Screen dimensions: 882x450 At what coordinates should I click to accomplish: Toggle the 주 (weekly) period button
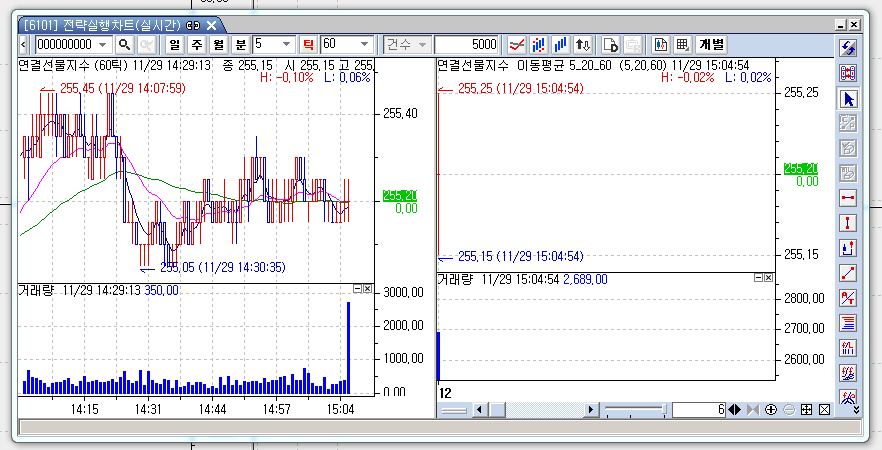click(196, 45)
